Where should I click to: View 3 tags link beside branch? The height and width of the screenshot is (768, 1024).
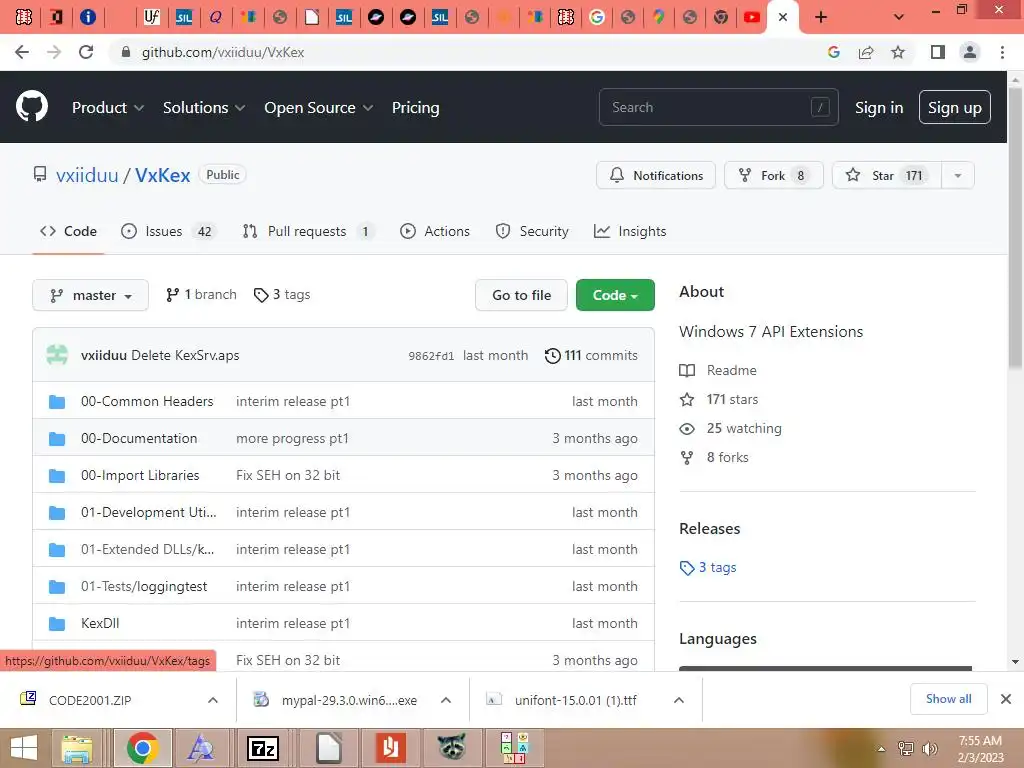(282, 295)
